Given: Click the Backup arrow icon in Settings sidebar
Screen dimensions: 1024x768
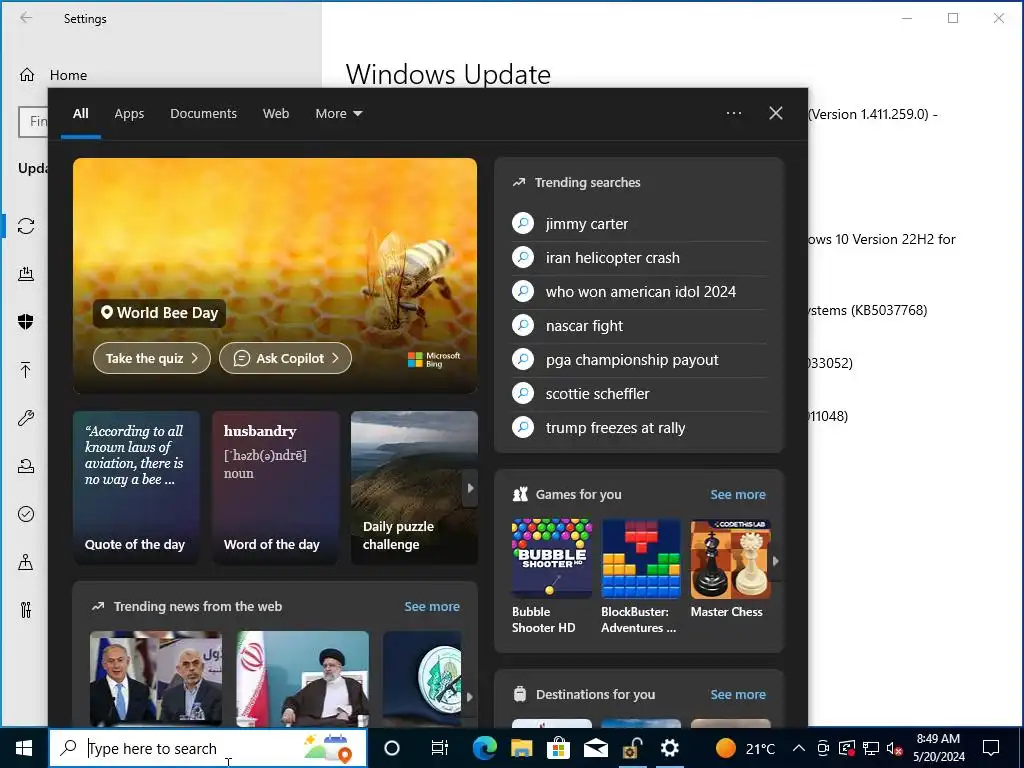Looking at the screenshot, I should [26, 370].
